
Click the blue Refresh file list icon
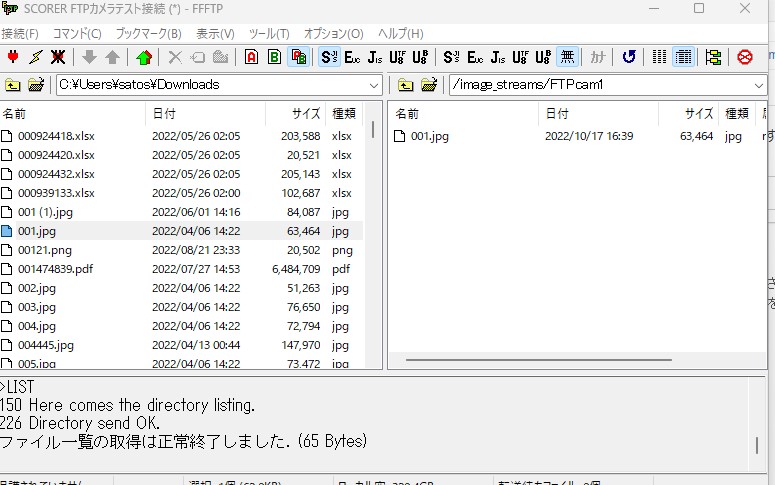629,57
